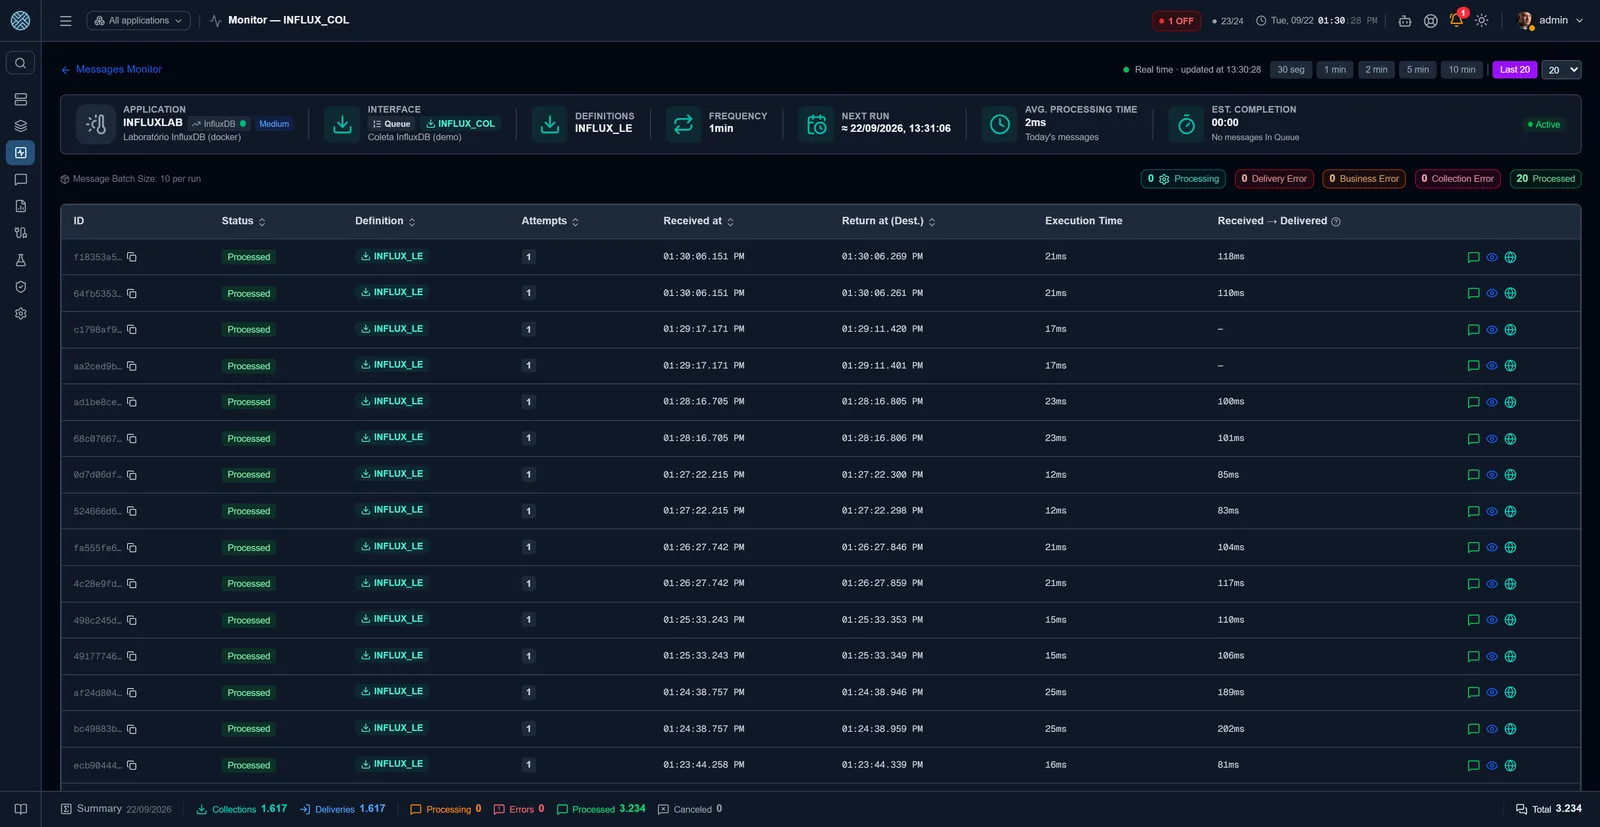Open the settings gear in the sidebar
This screenshot has height=827, width=1600.
pos(20,314)
